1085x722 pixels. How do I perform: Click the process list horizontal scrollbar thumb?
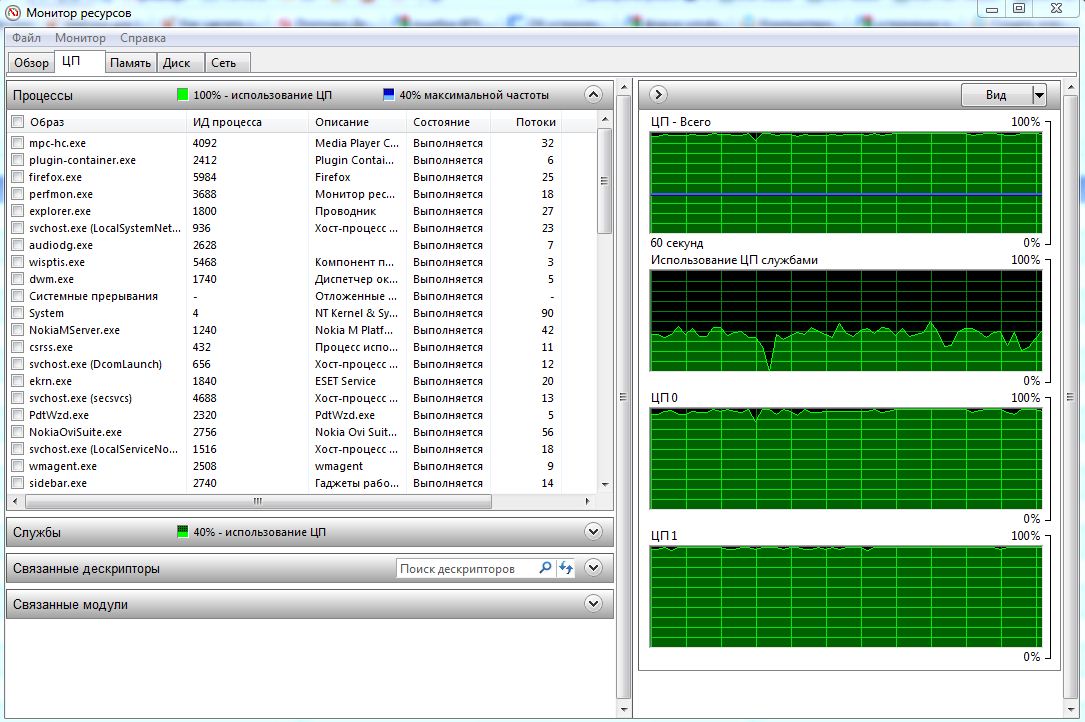(257, 501)
